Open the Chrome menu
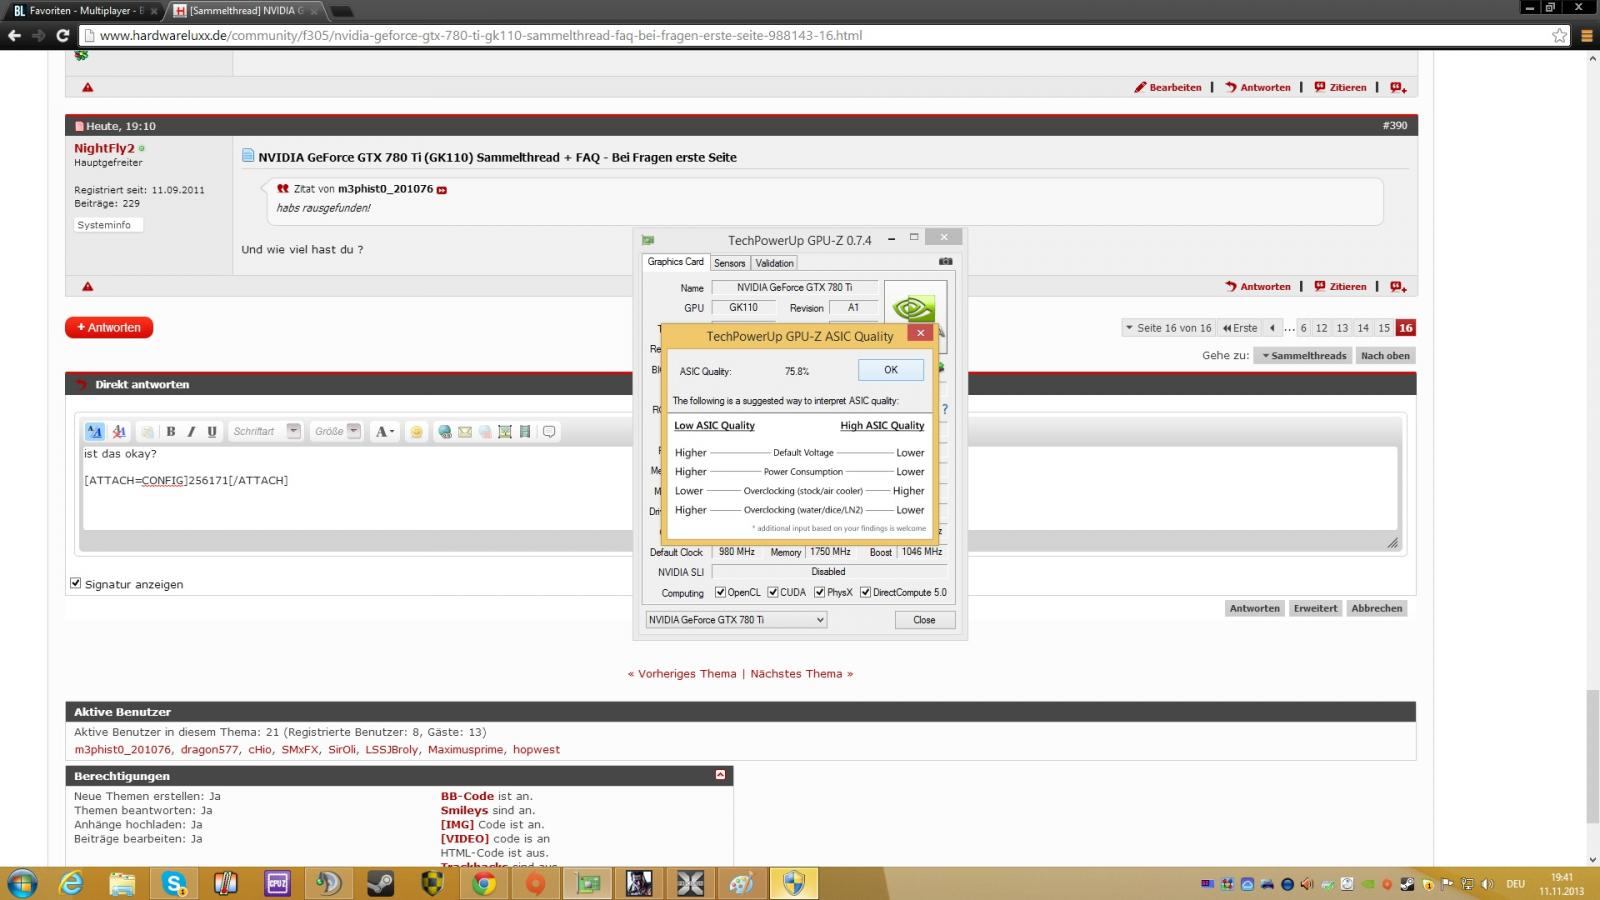Image resolution: width=1600 pixels, height=900 pixels. tap(1586, 35)
